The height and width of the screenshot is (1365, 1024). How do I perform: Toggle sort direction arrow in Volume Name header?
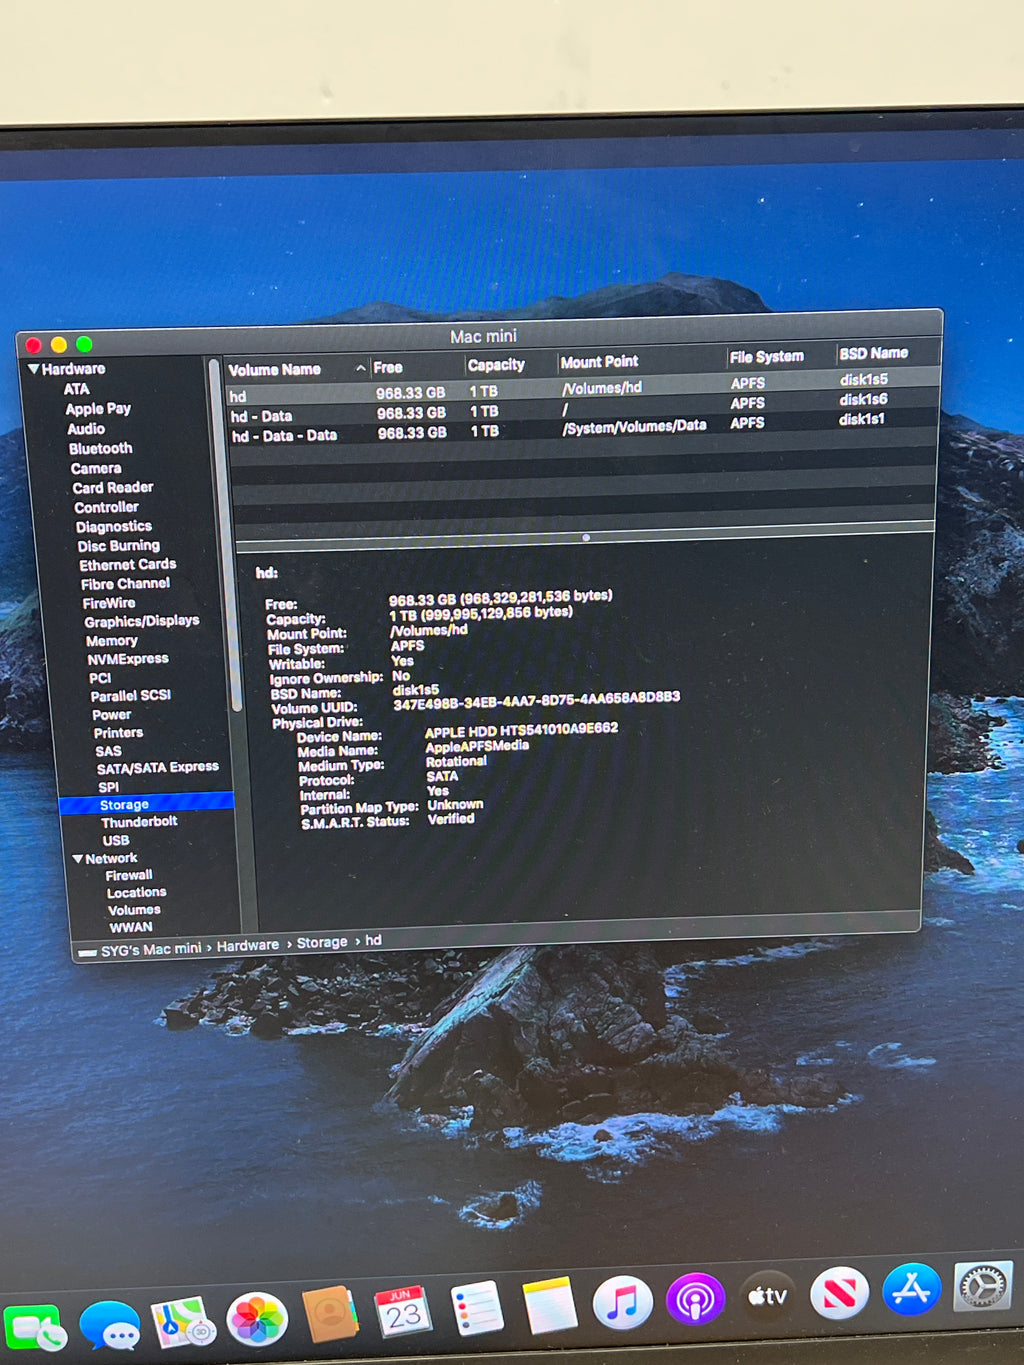coord(361,368)
